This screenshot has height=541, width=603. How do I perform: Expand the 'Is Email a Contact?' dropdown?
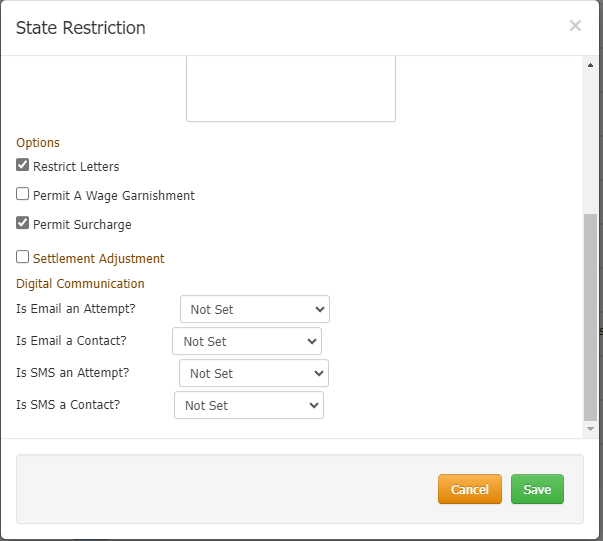tap(246, 342)
